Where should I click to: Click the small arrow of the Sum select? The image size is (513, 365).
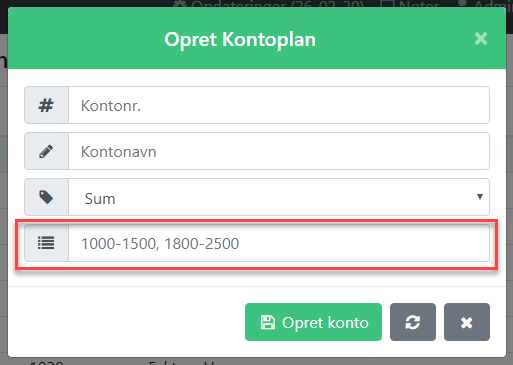480,197
